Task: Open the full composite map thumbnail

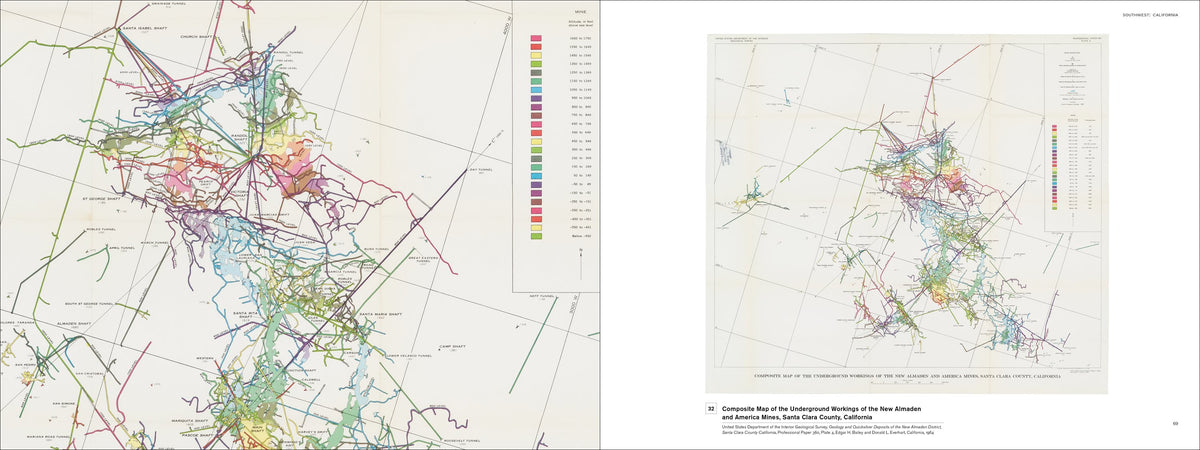Action: pyautogui.click(x=909, y=212)
